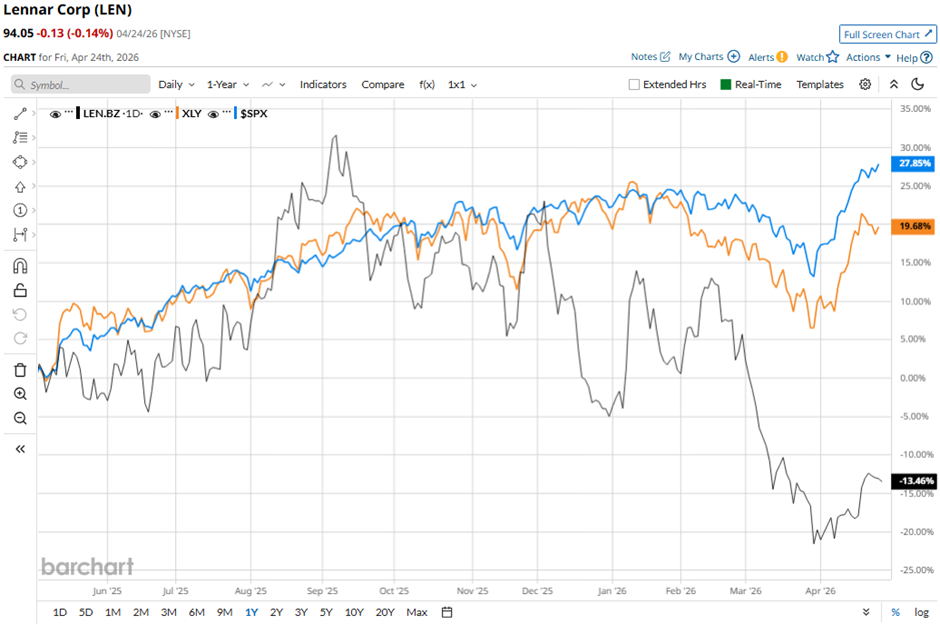Select the 5Y range tab
Screen dimensions: 940x625
coord(326,612)
